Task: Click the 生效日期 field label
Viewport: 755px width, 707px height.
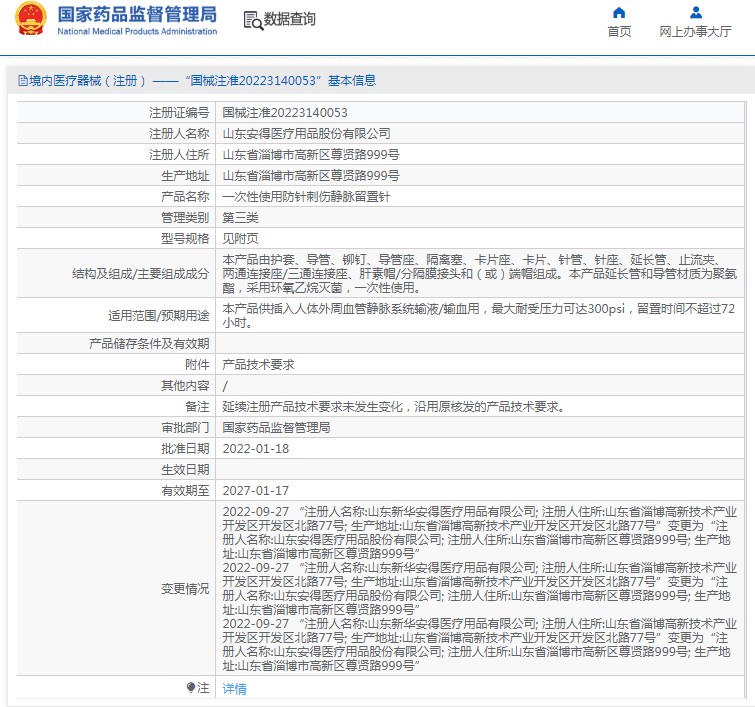Action: [x=185, y=470]
